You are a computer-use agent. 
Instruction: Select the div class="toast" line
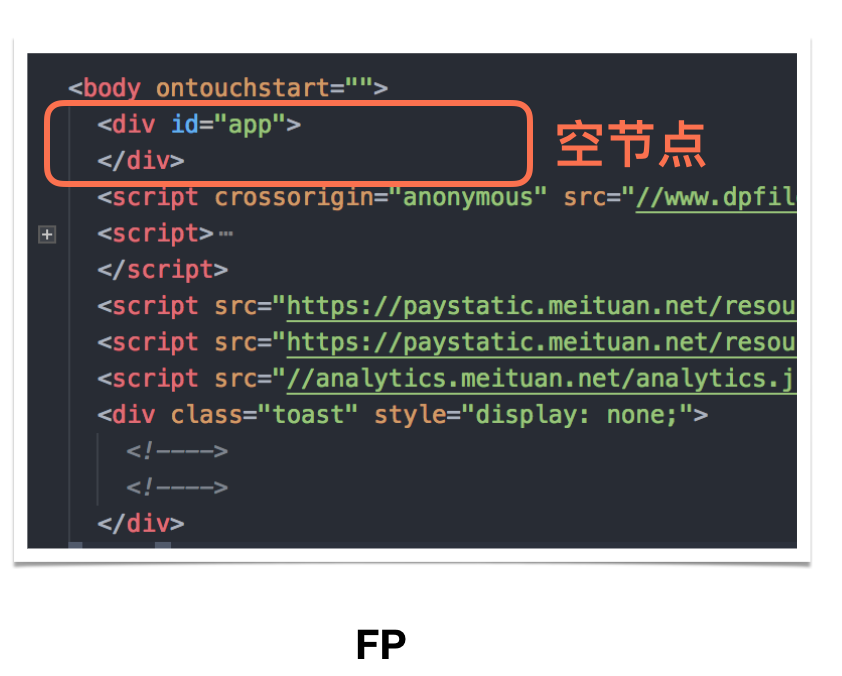(x=402, y=415)
